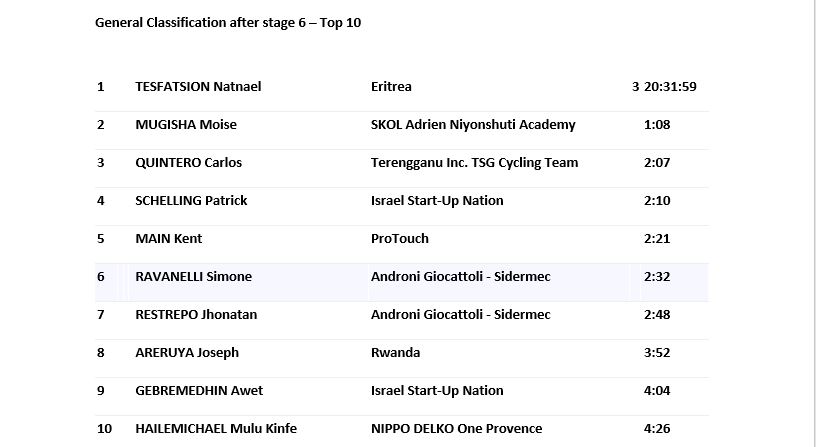The width and height of the screenshot is (816, 447).
Task: Select highlighted rider RAVANELLI Simone
Action: coord(193,277)
